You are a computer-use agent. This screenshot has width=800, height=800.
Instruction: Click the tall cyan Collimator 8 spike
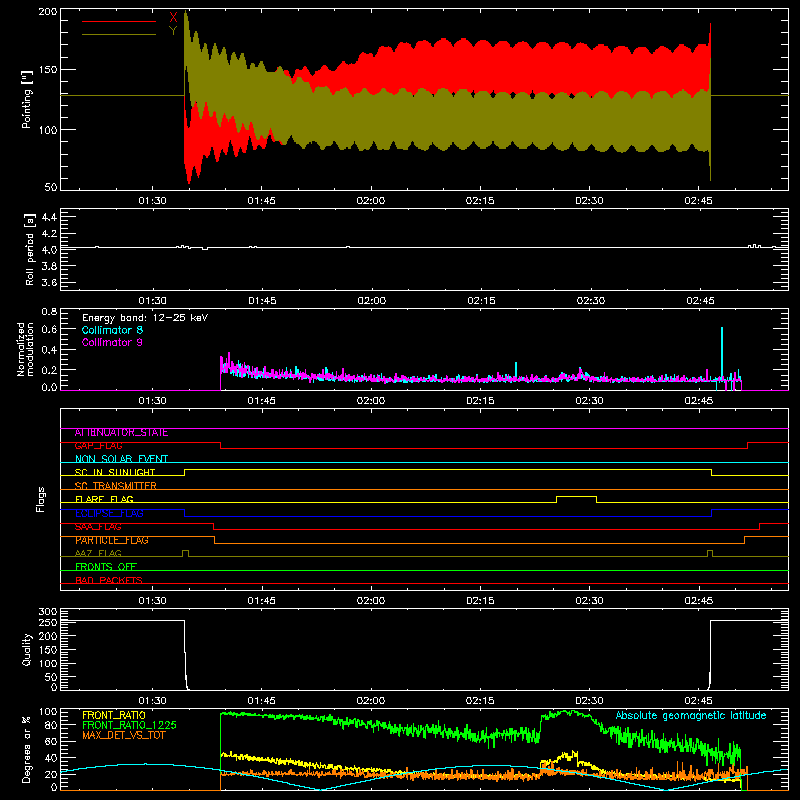click(x=721, y=353)
